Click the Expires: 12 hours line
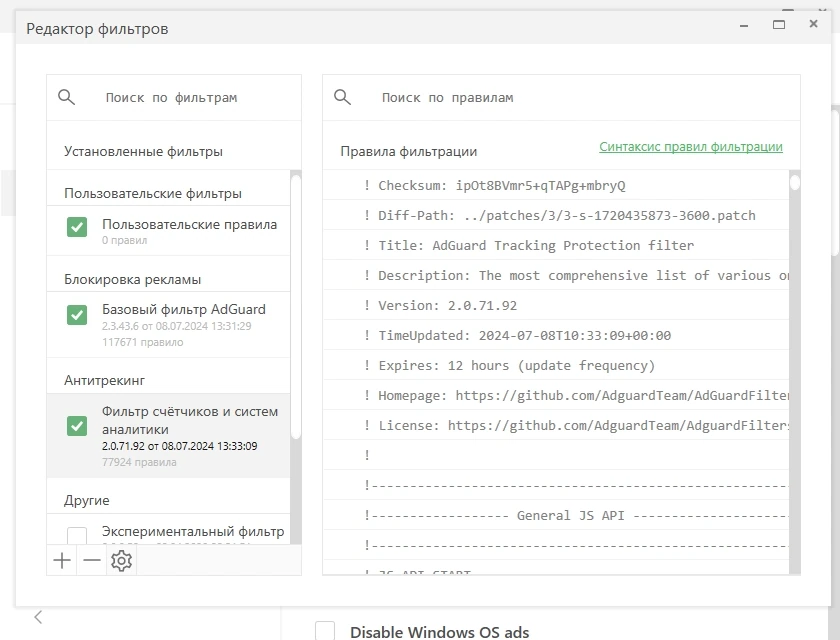Viewport: 840px width, 640px height. (x=556, y=365)
